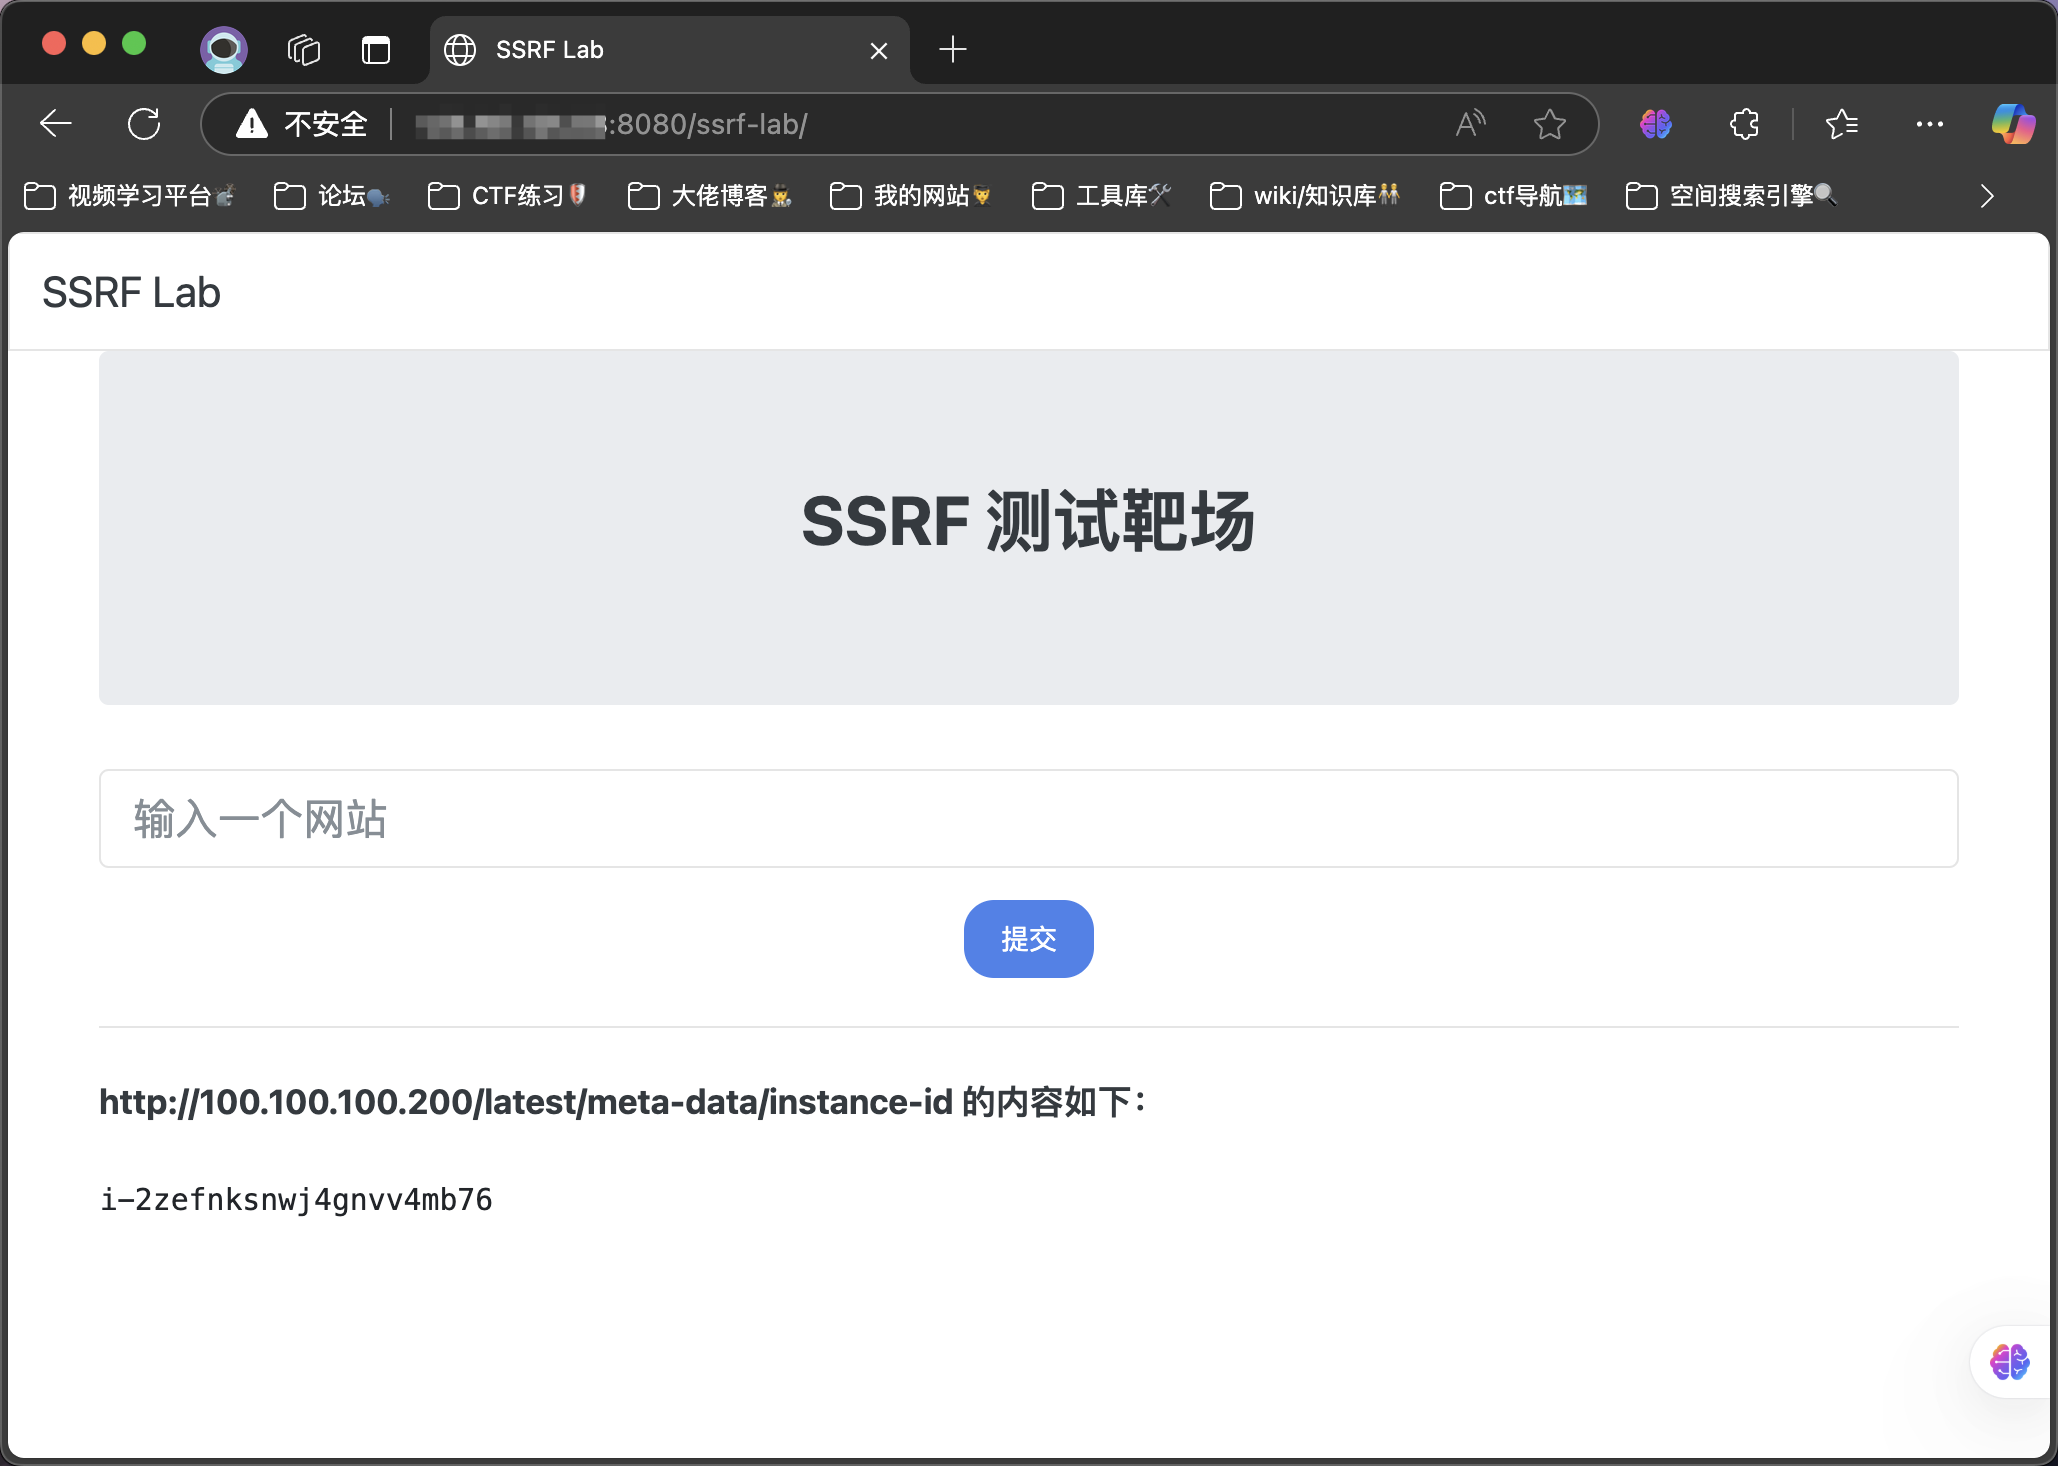Click the browser back arrow
This screenshot has height=1466, width=2058.
click(x=56, y=124)
